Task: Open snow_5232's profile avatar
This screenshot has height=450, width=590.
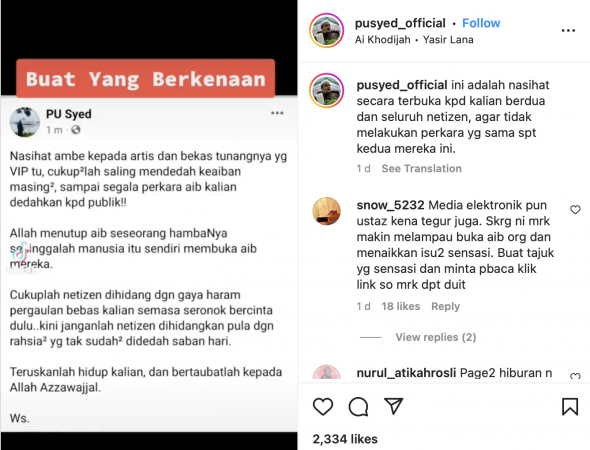Action: point(327,211)
